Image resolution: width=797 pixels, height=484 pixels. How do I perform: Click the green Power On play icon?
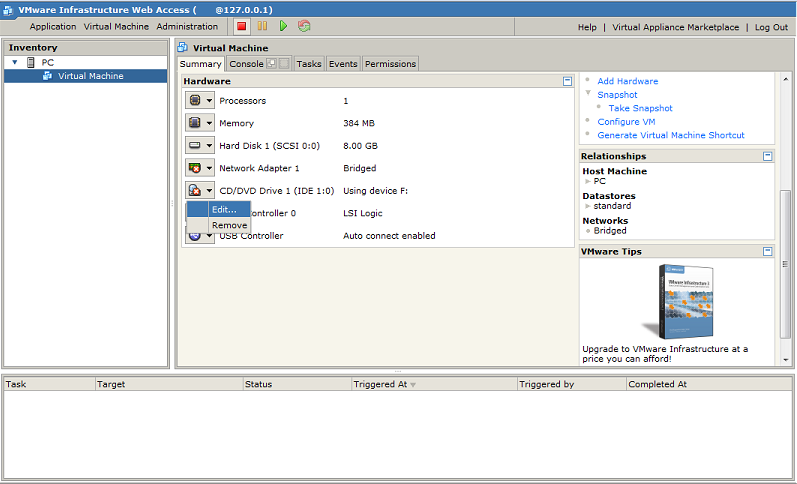(x=283, y=27)
